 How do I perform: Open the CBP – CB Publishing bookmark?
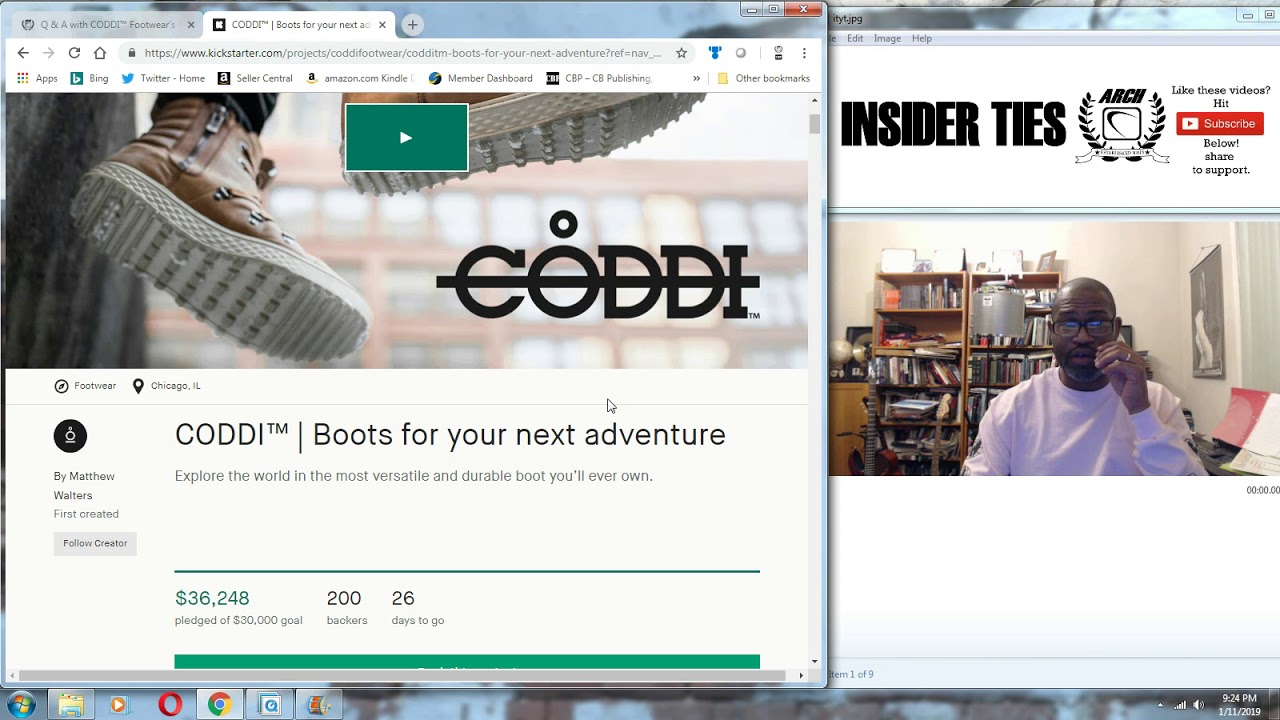coord(599,78)
